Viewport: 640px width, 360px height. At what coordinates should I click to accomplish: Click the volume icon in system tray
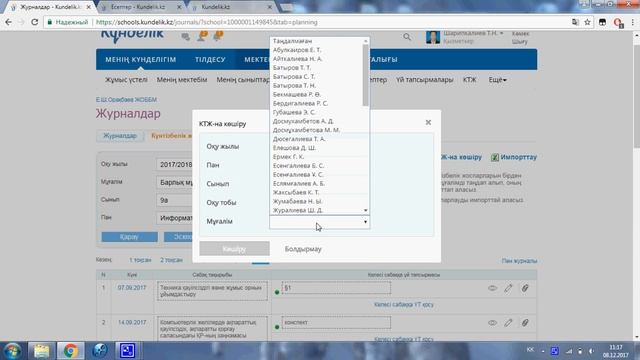tap(591, 351)
